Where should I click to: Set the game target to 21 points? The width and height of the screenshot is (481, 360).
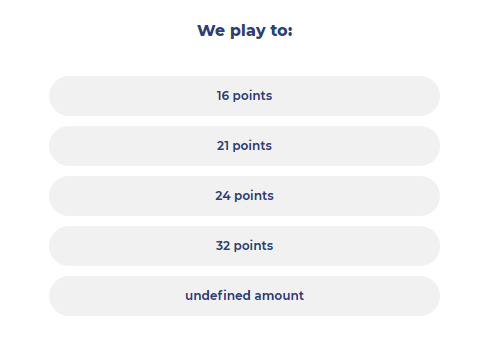[x=244, y=146]
